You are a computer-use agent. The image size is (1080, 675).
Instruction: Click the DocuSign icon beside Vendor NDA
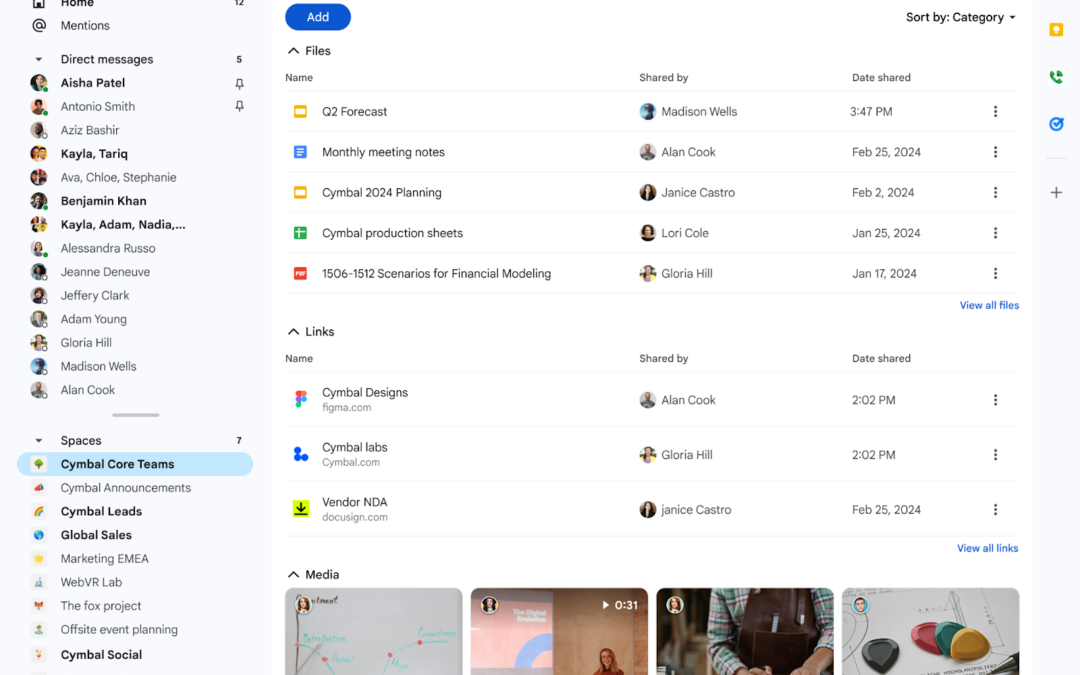pos(301,509)
